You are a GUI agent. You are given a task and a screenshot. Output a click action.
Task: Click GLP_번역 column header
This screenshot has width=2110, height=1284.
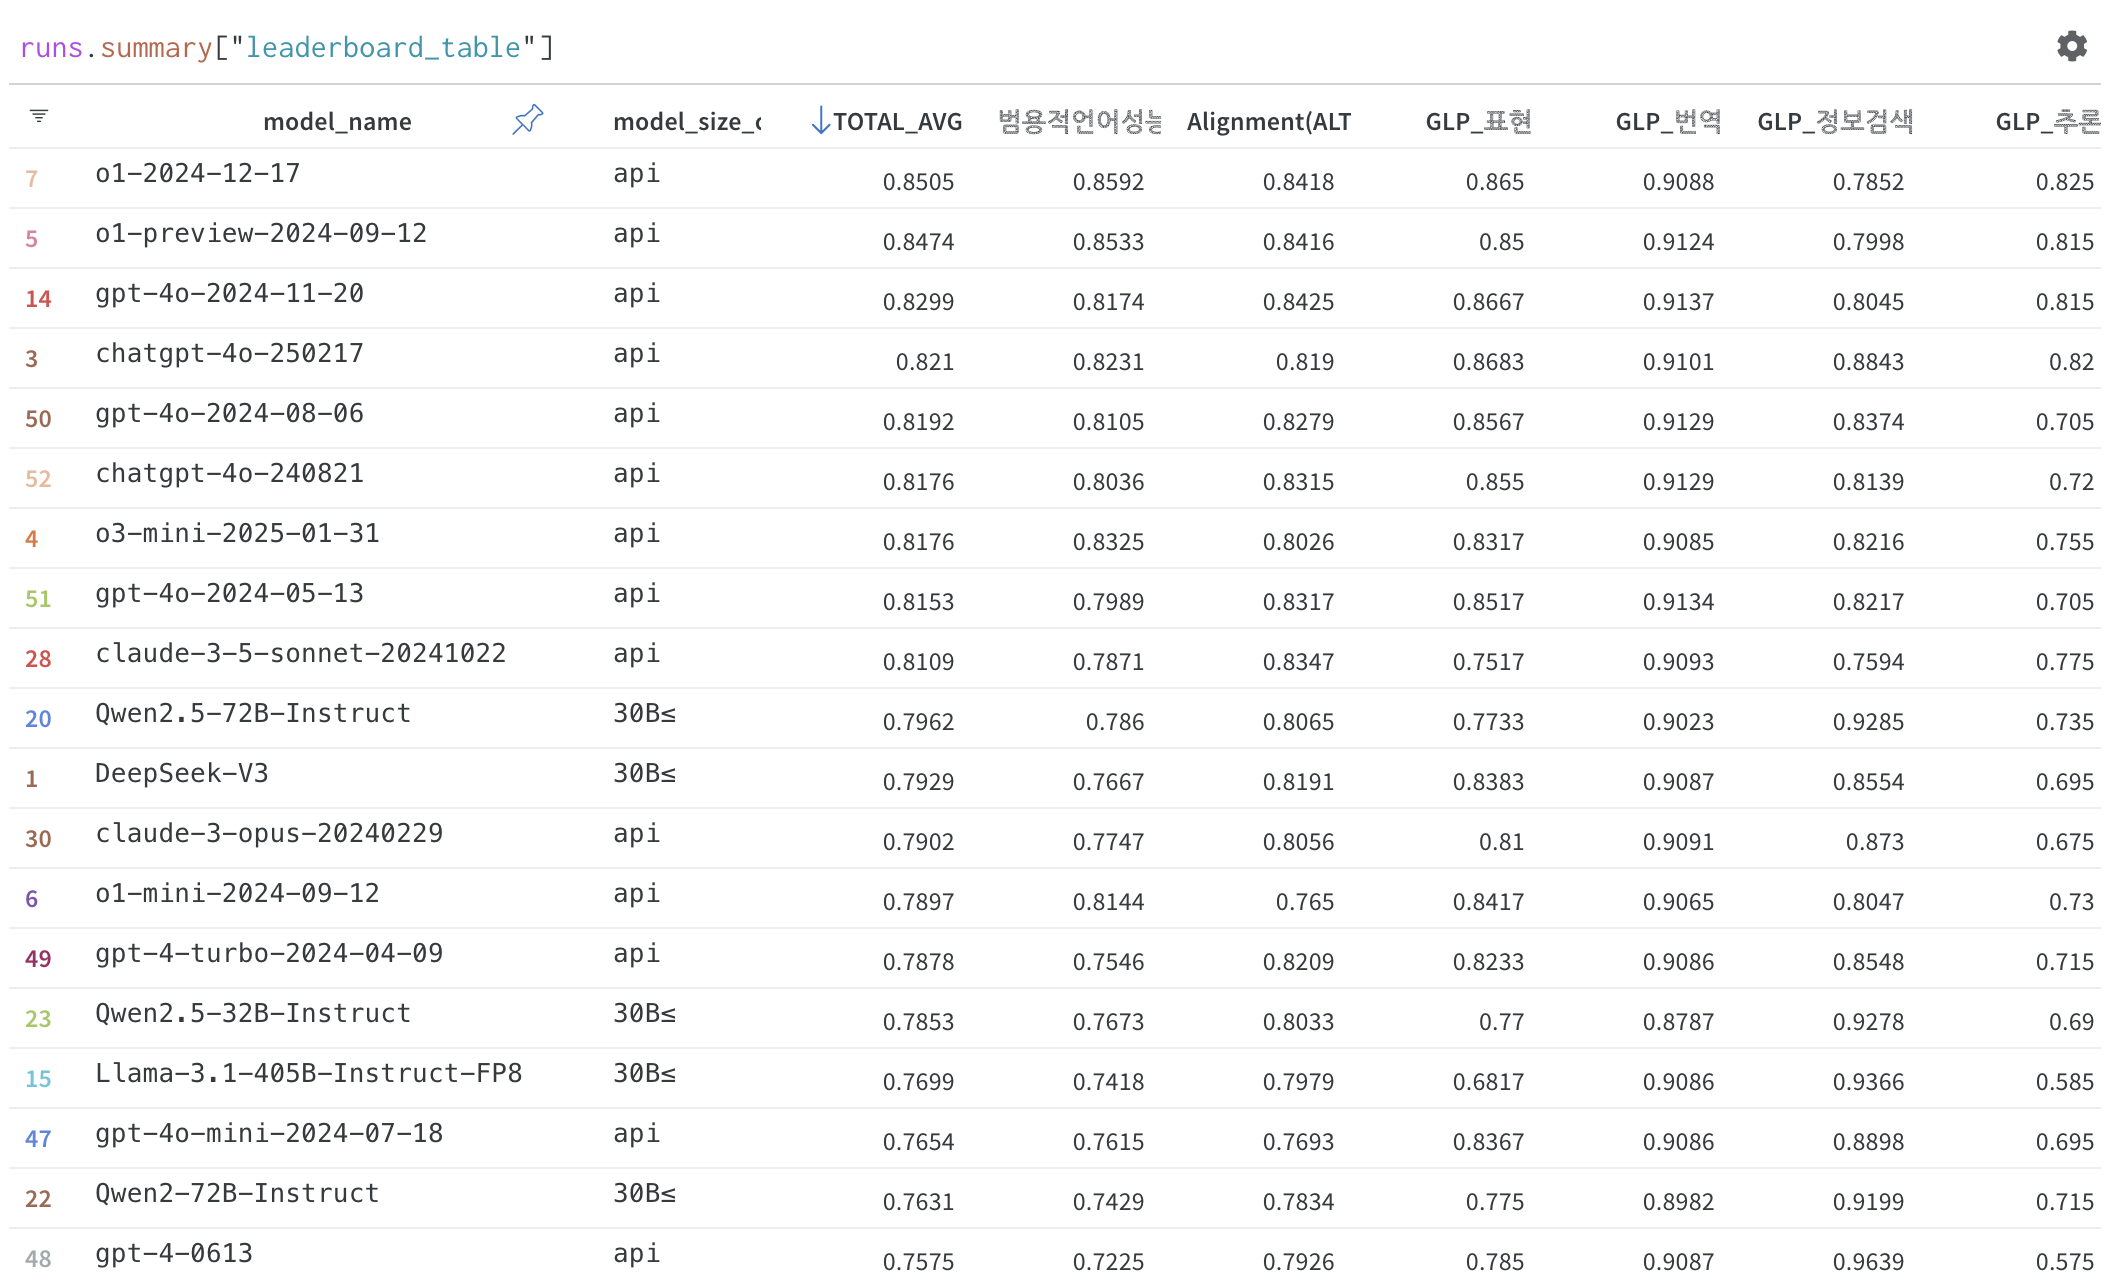coord(1668,122)
